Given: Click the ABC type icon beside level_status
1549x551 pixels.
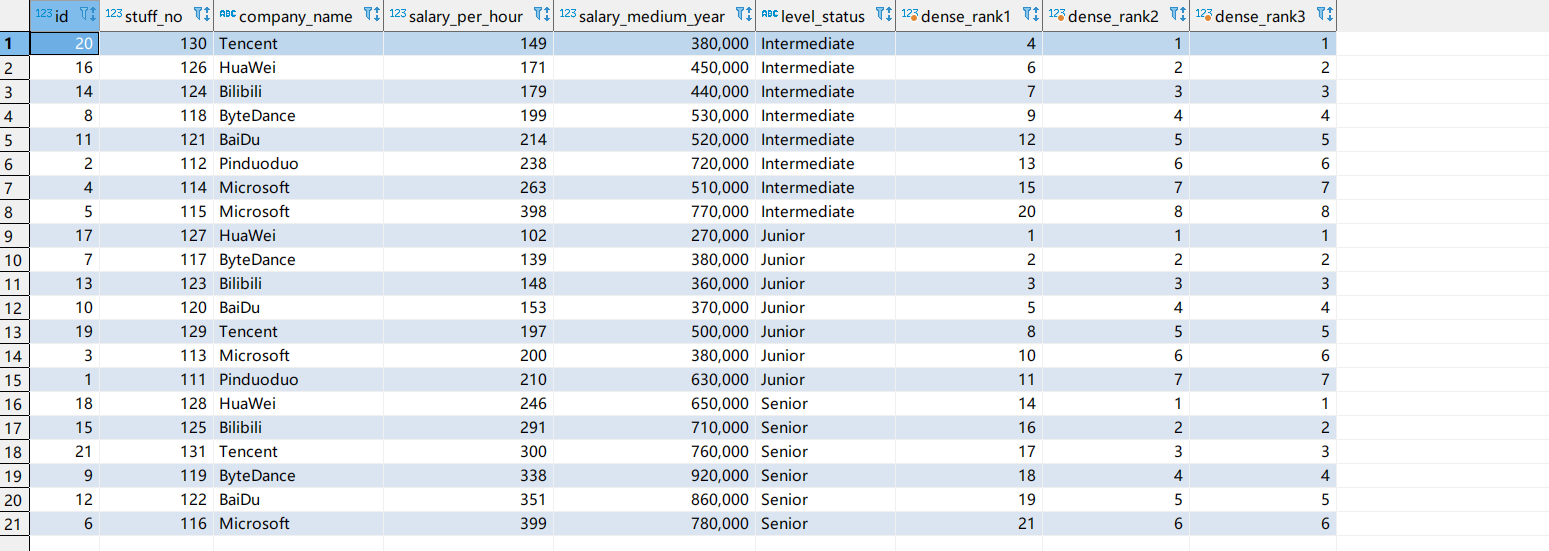Looking at the screenshot, I should (x=769, y=15).
